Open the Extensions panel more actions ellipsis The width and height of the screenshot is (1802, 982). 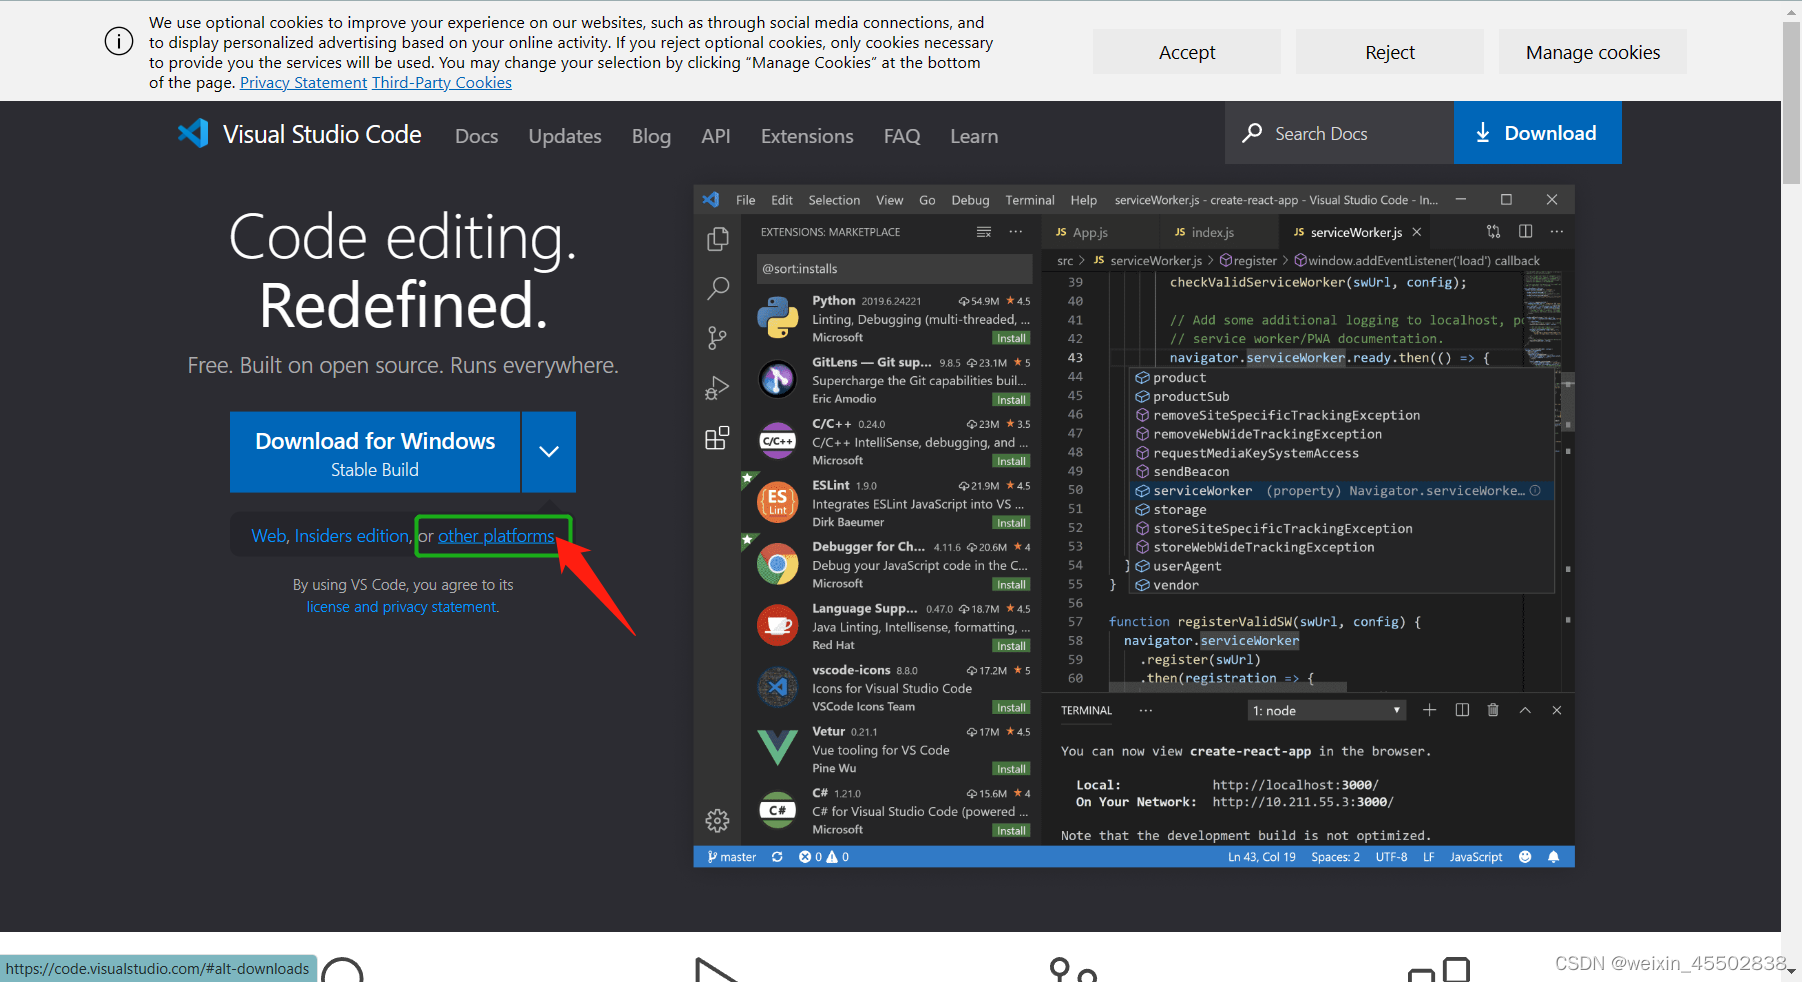click(1016, 231)
